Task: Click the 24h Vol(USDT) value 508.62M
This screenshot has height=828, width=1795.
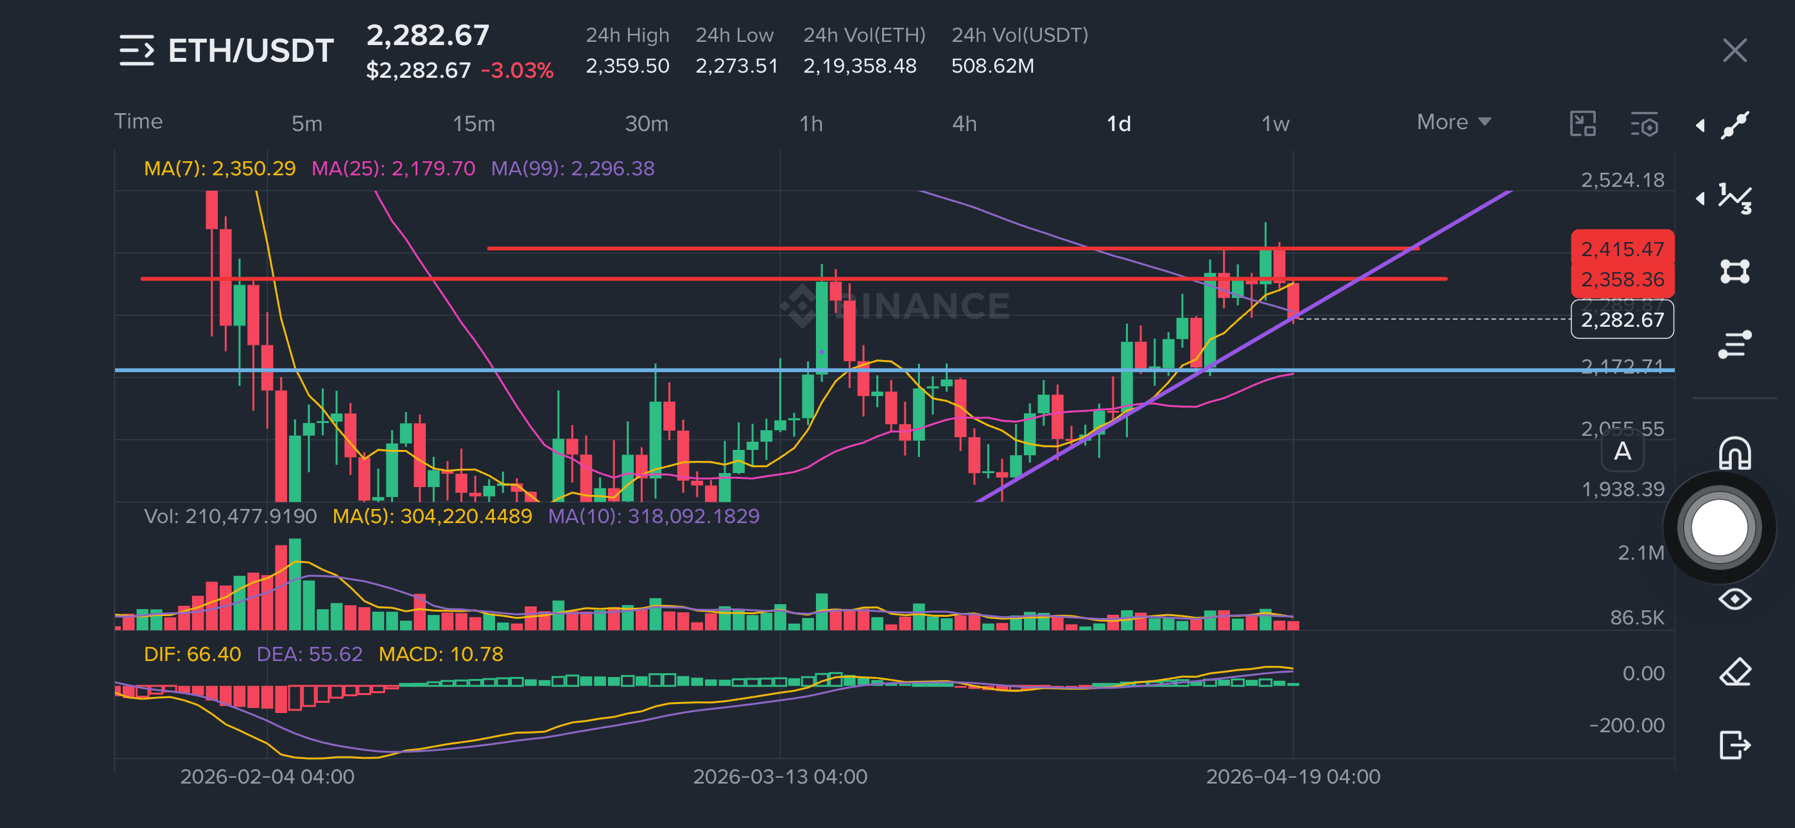Action: [993, 66]
